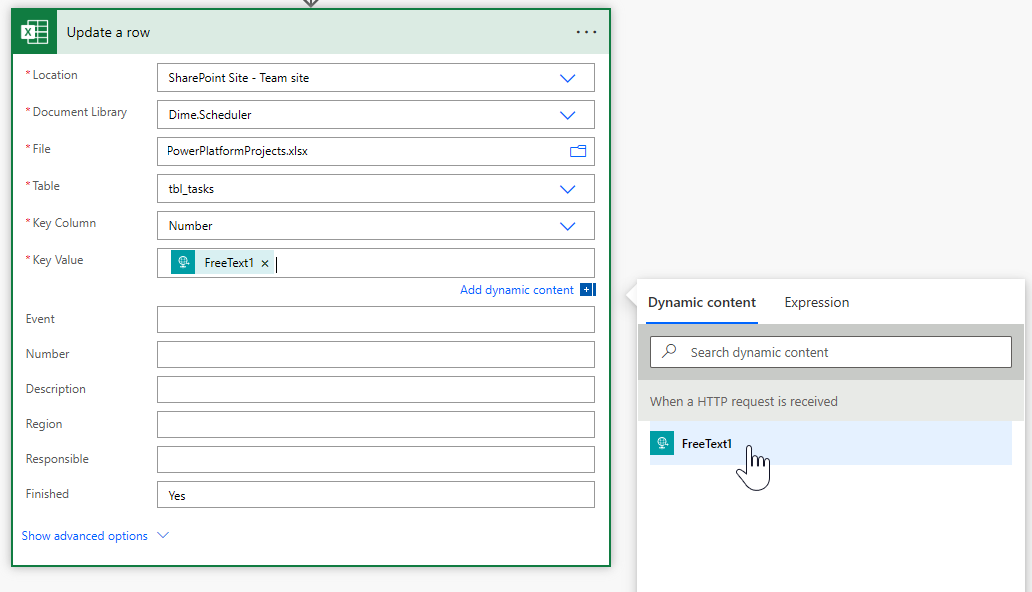Expand the Table dropdown showing tbl_tasks
The height and width of the screenshot is (592, 1032).
tap(567, 189)
